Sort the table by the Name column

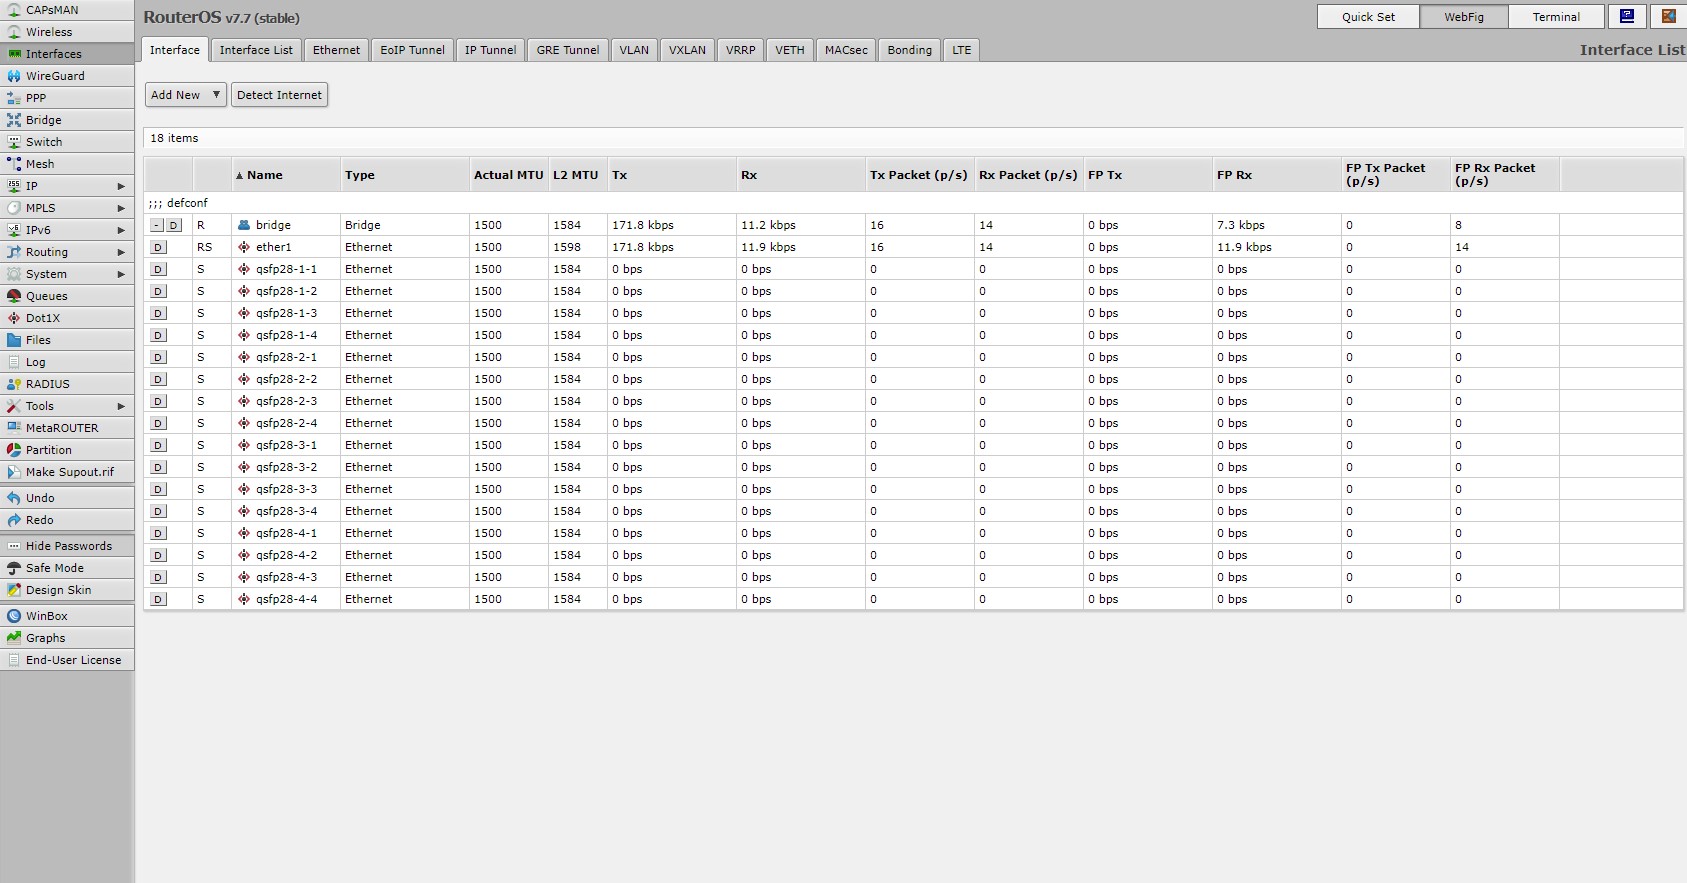coord(286,175)
